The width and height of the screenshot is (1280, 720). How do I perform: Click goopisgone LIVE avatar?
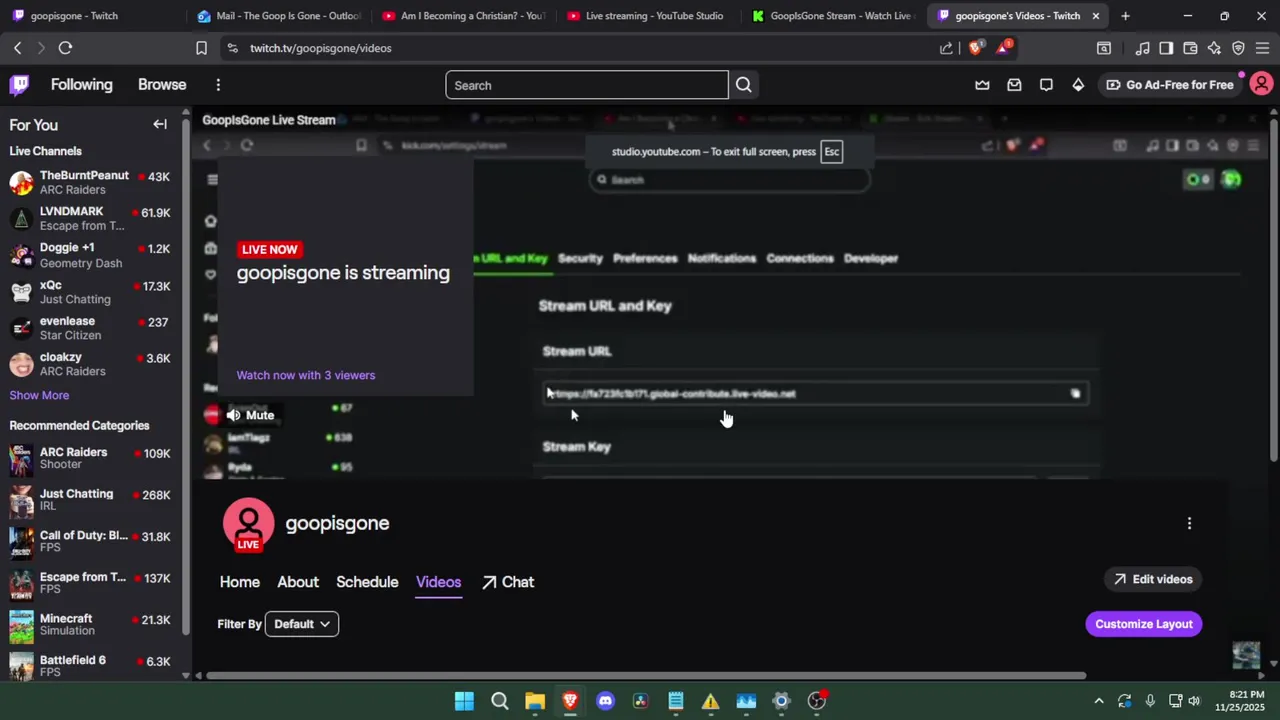(248, 525)
